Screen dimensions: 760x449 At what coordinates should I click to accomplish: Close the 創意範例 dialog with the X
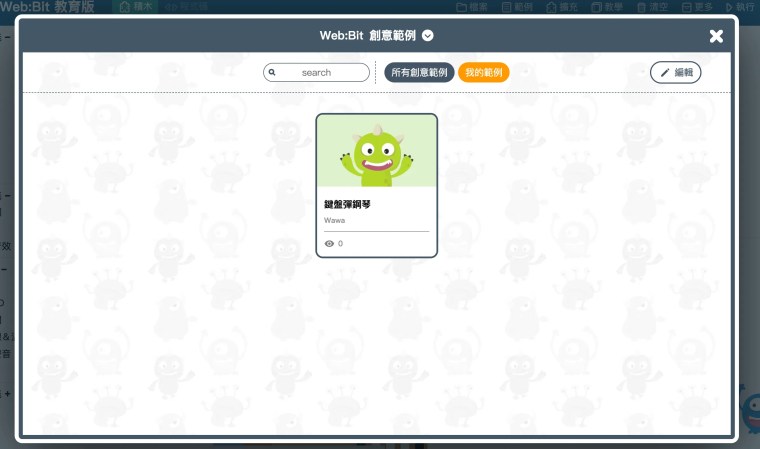pos(716,36)
